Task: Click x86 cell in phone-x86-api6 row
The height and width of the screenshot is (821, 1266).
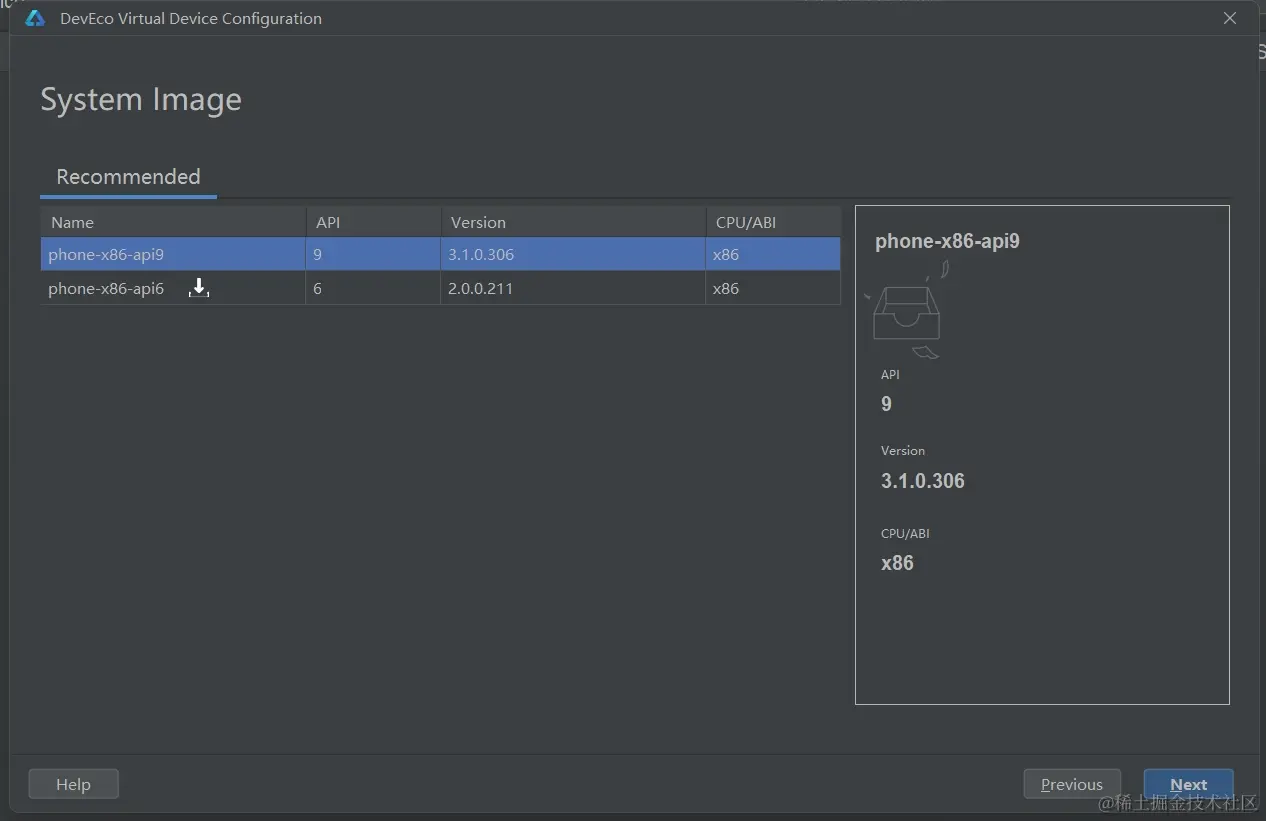Action: pyautogui.click(x=773, y=288)
